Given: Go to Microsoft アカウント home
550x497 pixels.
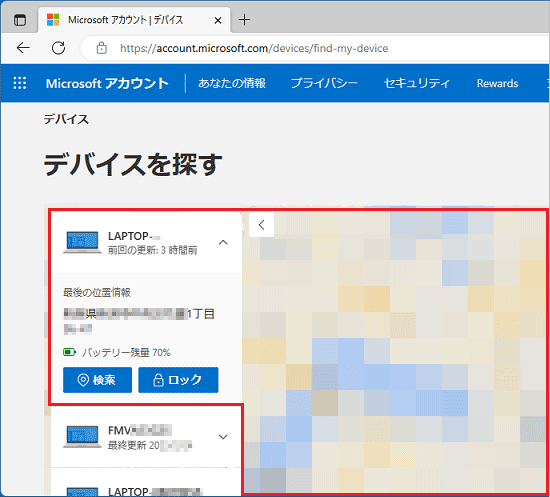Looking at the screenshot, I should coord(107,83).
